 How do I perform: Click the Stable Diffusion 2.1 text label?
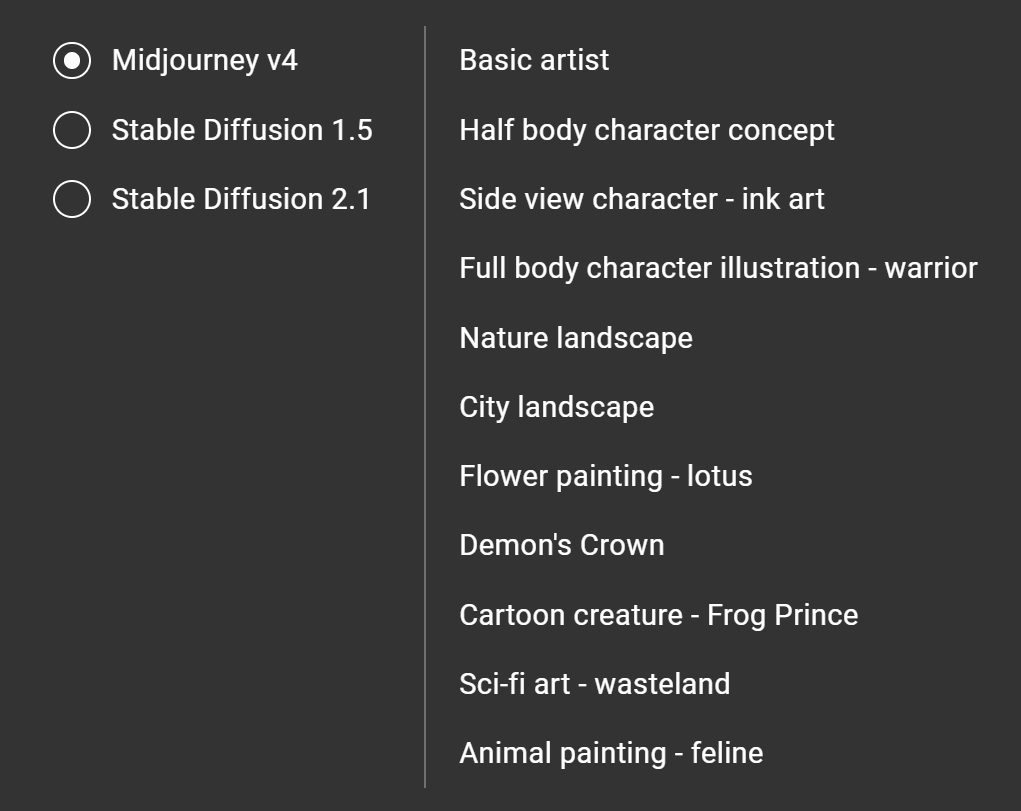(x=241, y=199)
